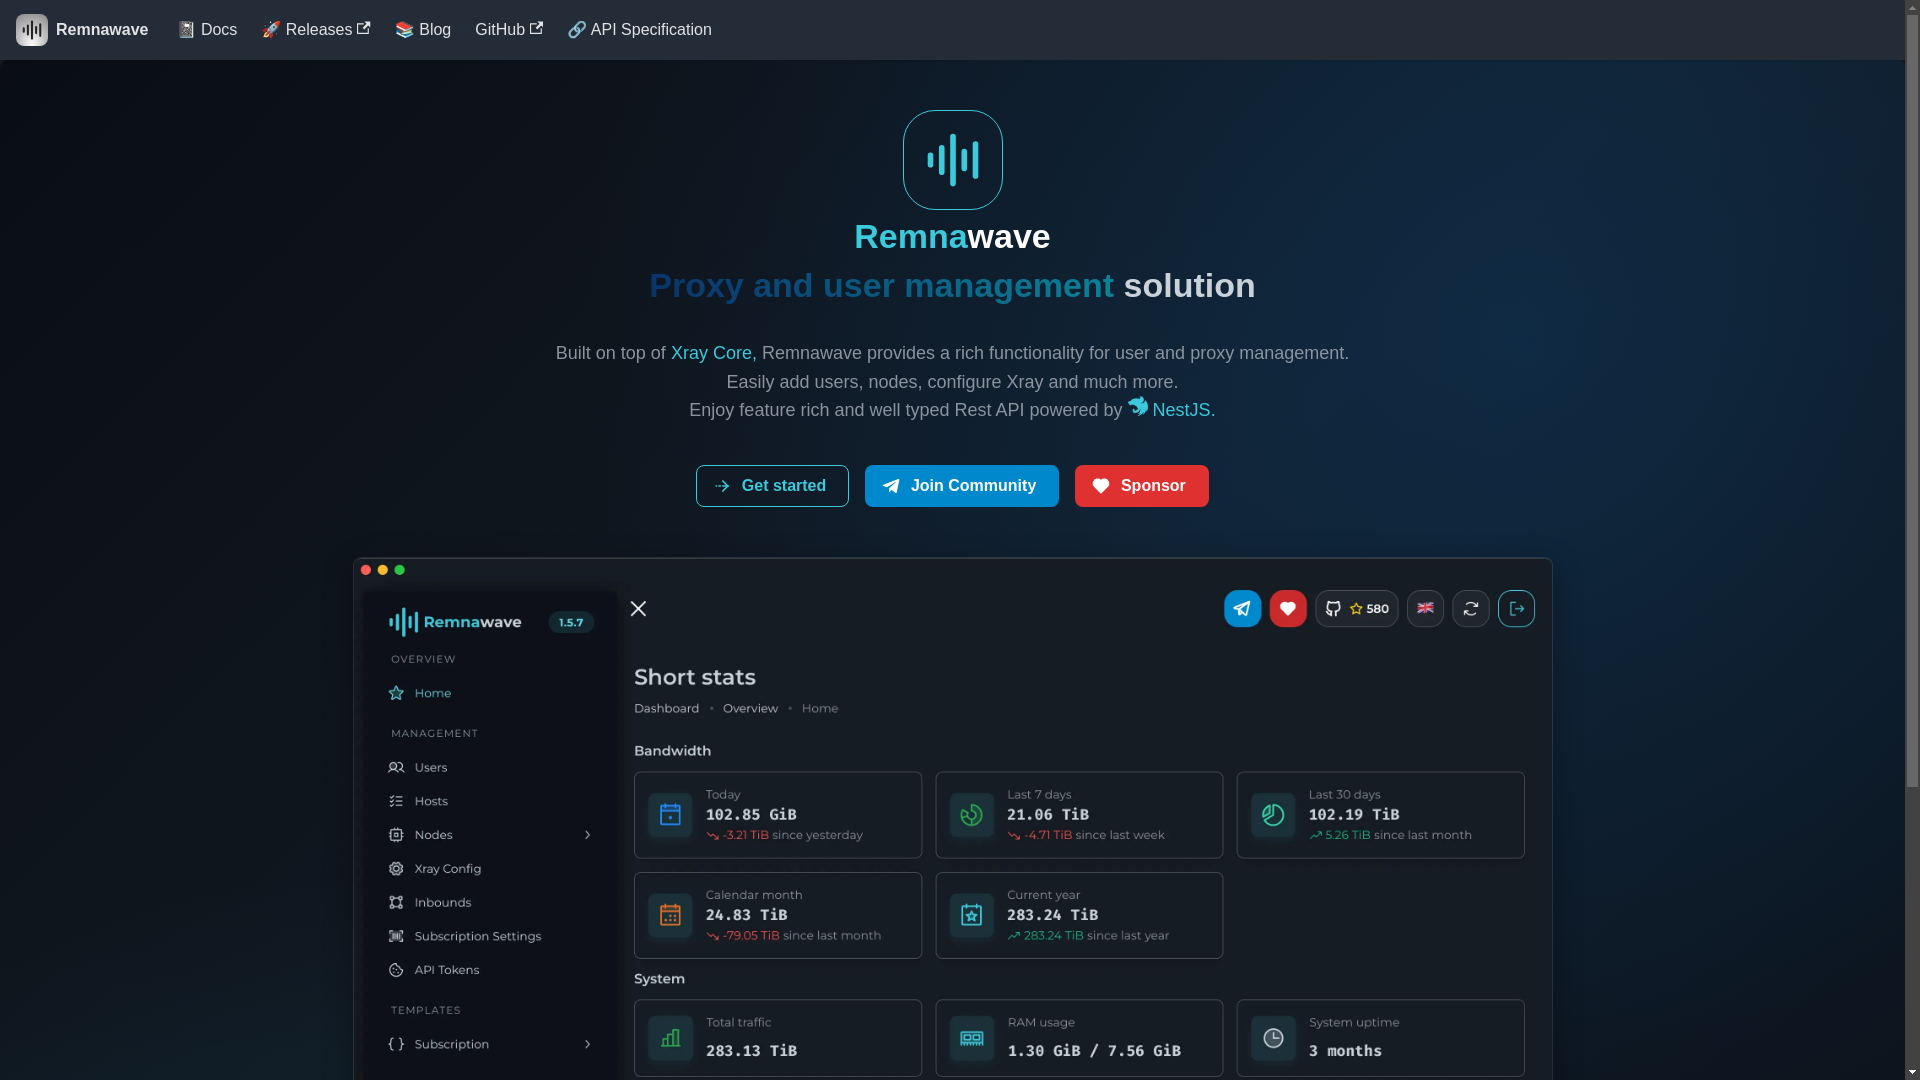Click the dashboard screenshot red window dot
The image size is (1920, 1080).
pos(366,570)
